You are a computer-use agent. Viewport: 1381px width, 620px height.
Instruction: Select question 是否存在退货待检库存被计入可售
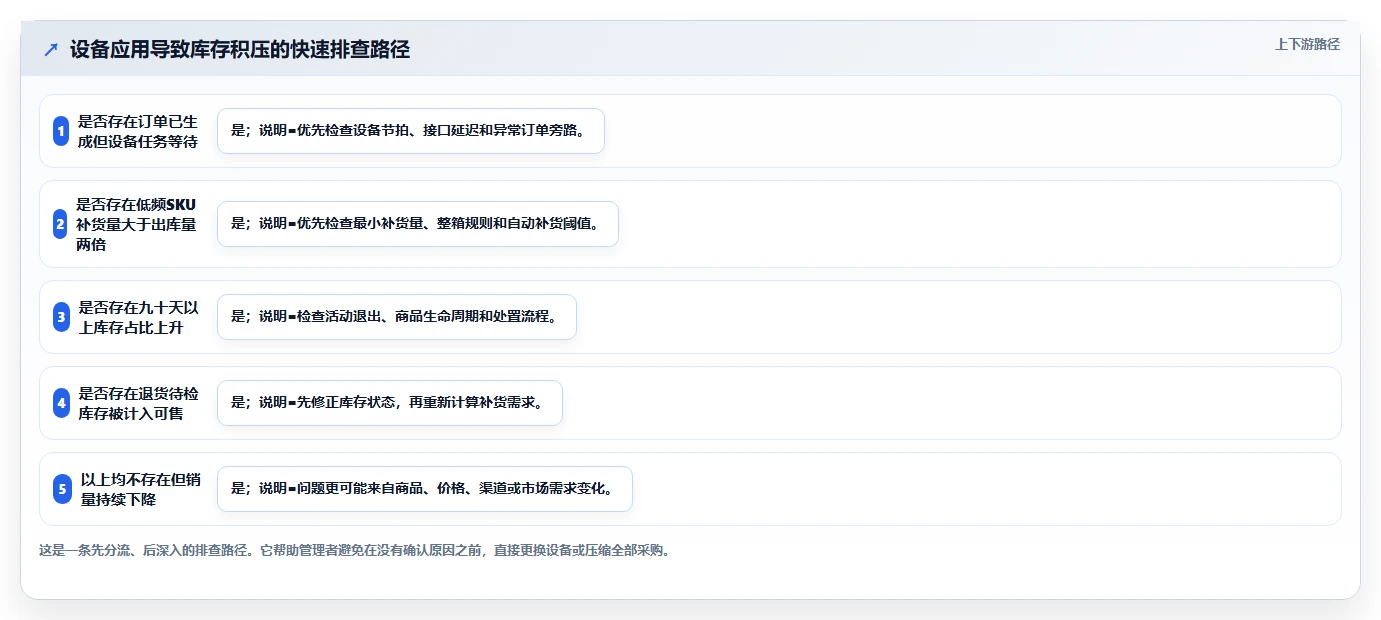(138, 403)
